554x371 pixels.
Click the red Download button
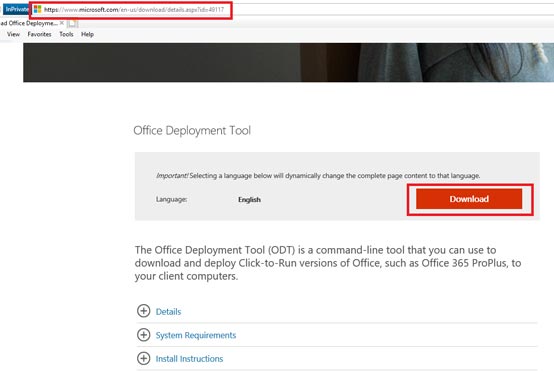(x=469, y=199)
